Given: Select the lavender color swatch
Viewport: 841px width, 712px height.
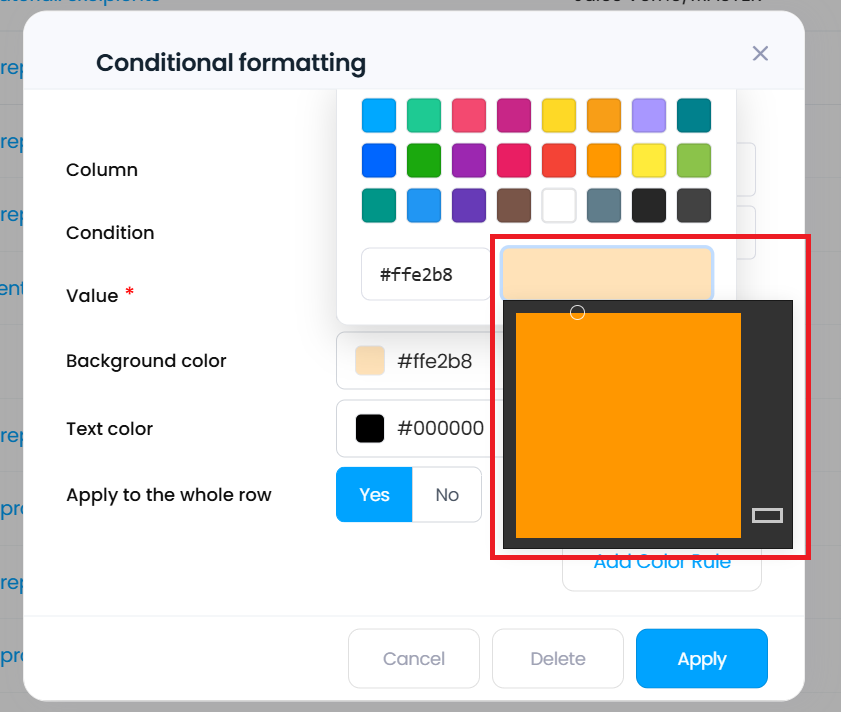Looking at the screenshot, I should coord(649,115).
